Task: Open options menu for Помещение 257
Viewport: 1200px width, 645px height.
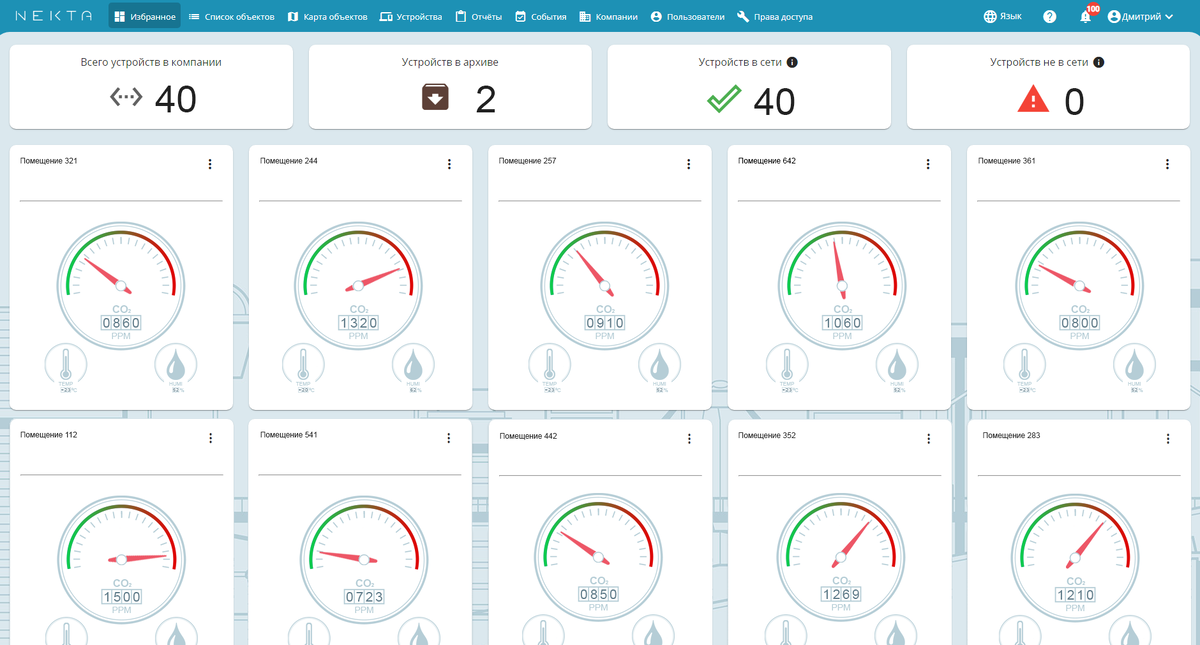Action: tap(689, 165)
